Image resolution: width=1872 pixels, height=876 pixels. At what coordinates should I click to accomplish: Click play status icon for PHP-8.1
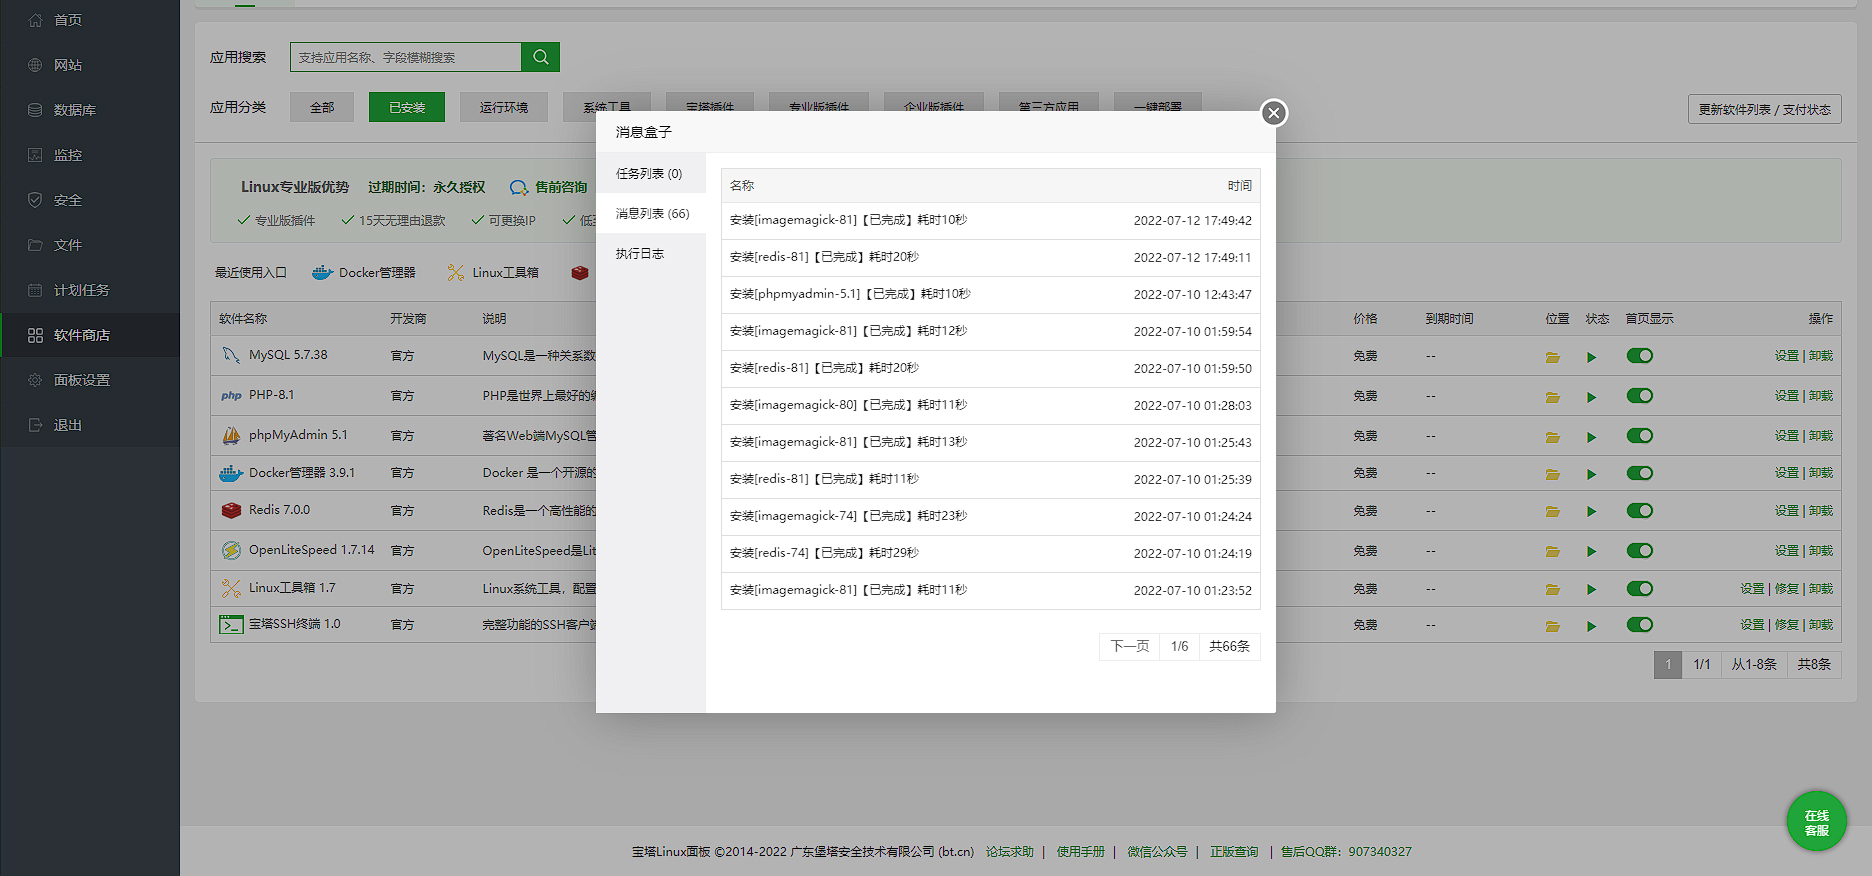(x=1591, y=397)
